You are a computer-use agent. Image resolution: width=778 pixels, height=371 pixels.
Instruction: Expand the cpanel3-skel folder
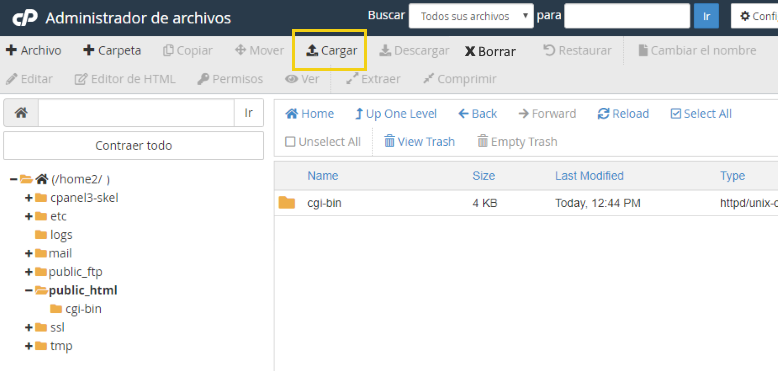29,198
